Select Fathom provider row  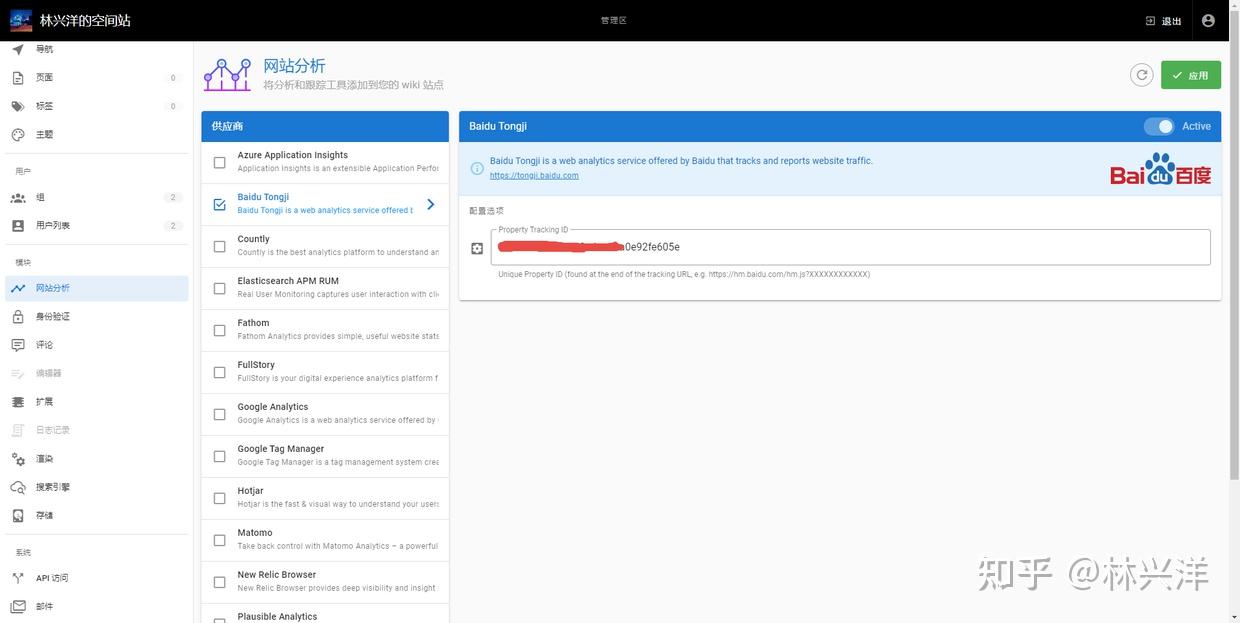click(325, 330)
